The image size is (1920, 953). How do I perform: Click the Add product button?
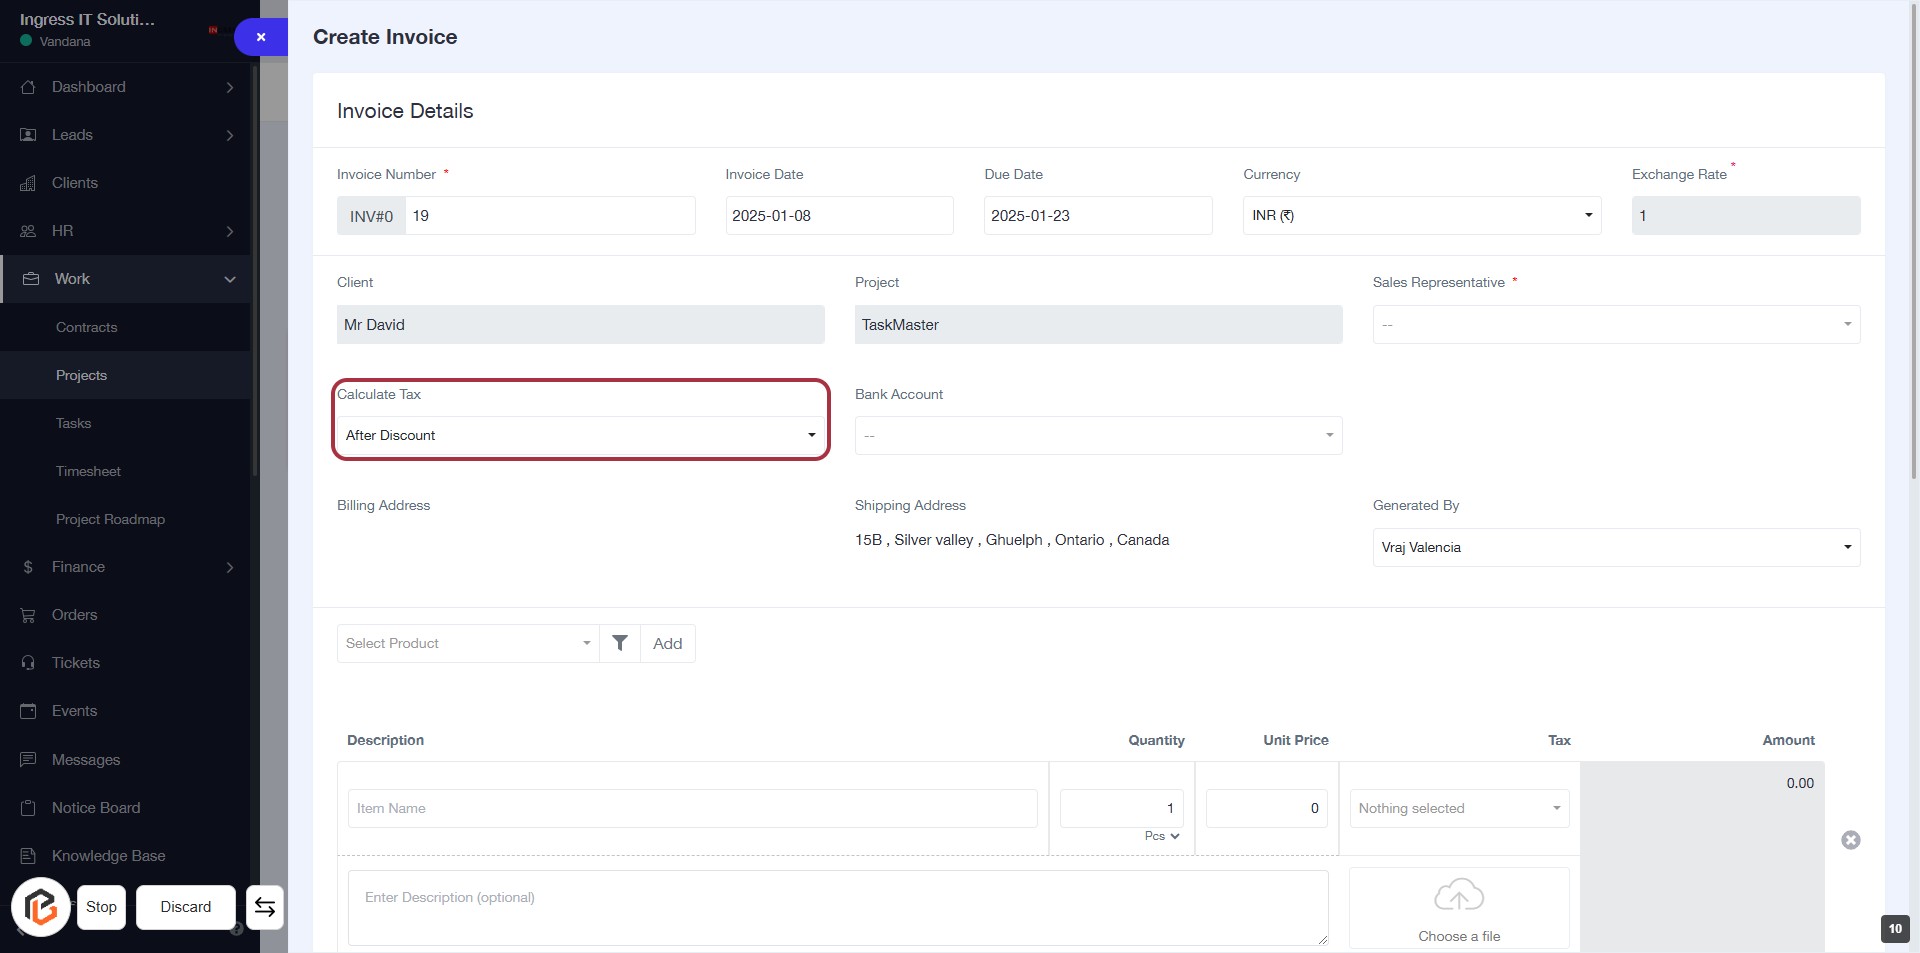coord(667,643)
